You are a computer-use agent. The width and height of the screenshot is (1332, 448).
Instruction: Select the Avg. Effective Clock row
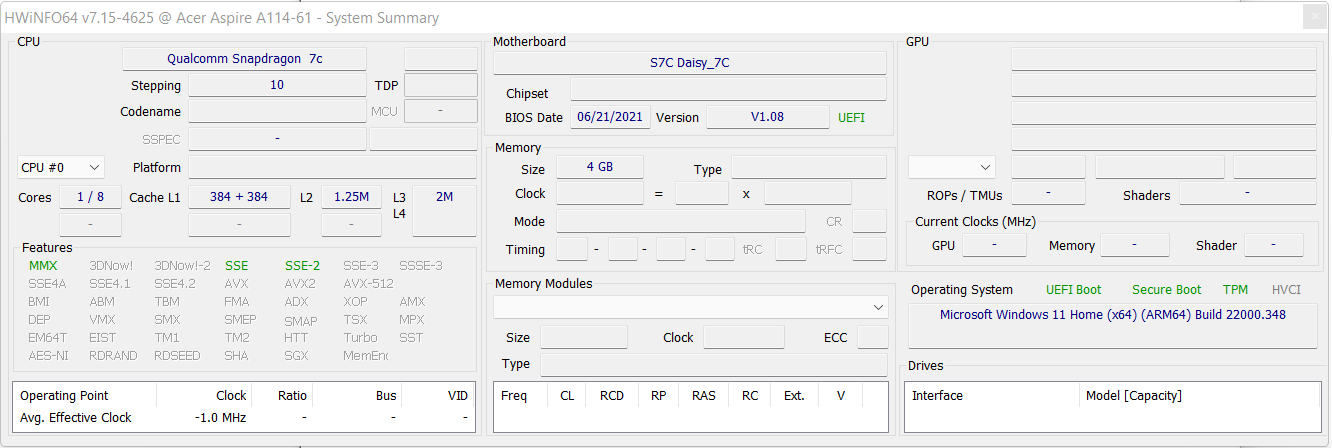76,418
